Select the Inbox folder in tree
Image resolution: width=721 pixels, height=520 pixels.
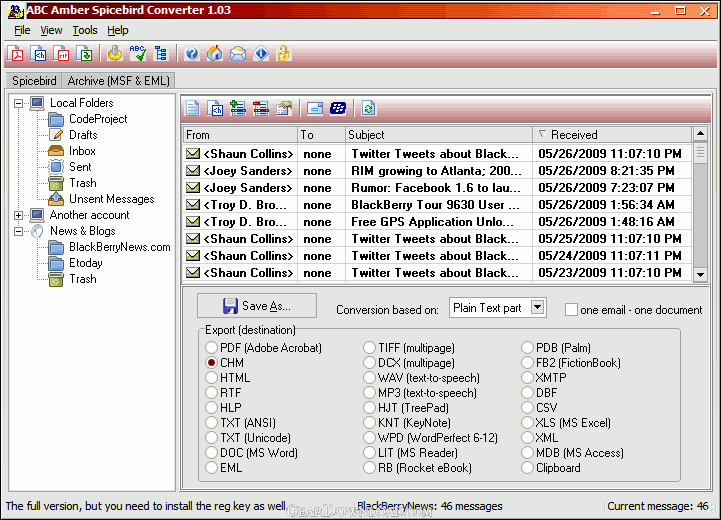pyautogui.click(x=82, y=151)
